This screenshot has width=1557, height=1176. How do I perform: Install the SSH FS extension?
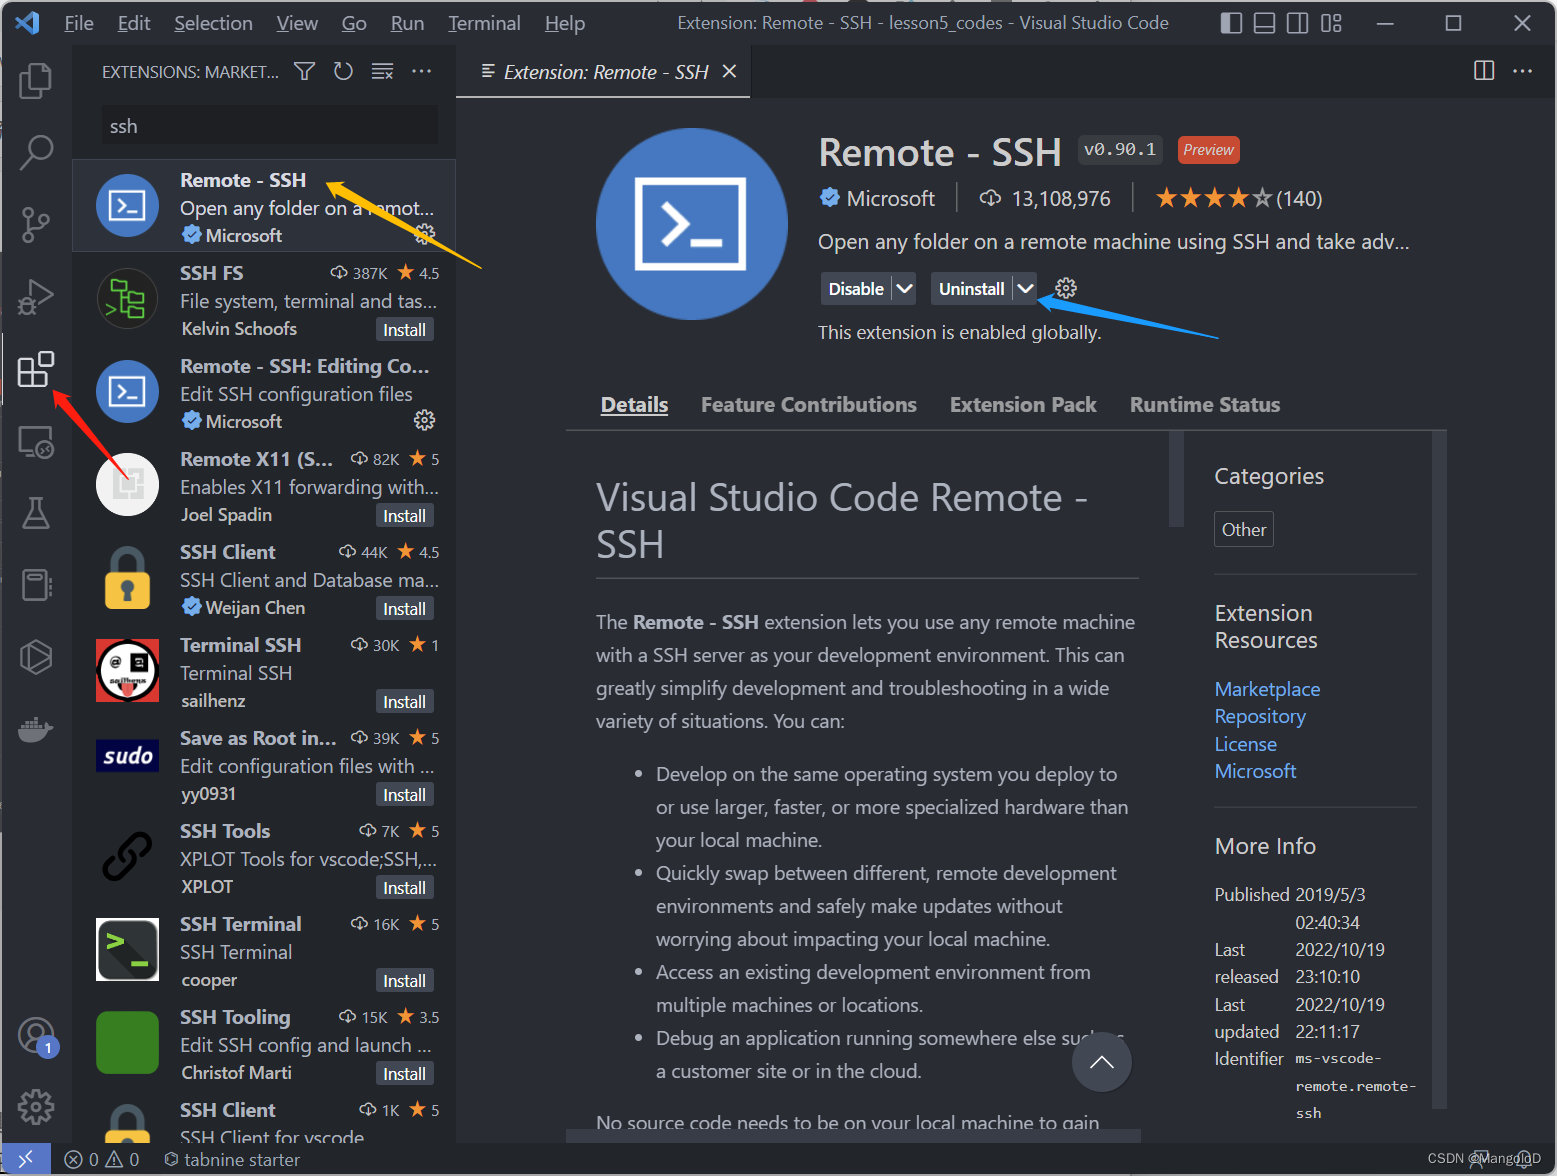[404, 330]
